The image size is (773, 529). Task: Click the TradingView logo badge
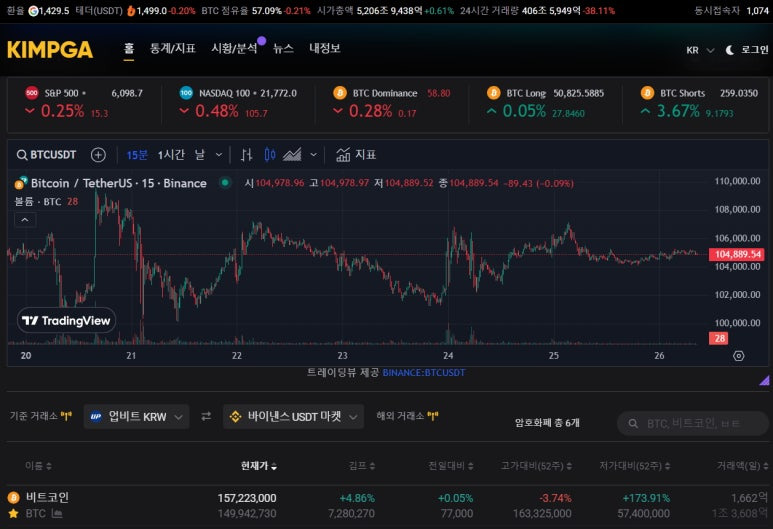(67, 320)
